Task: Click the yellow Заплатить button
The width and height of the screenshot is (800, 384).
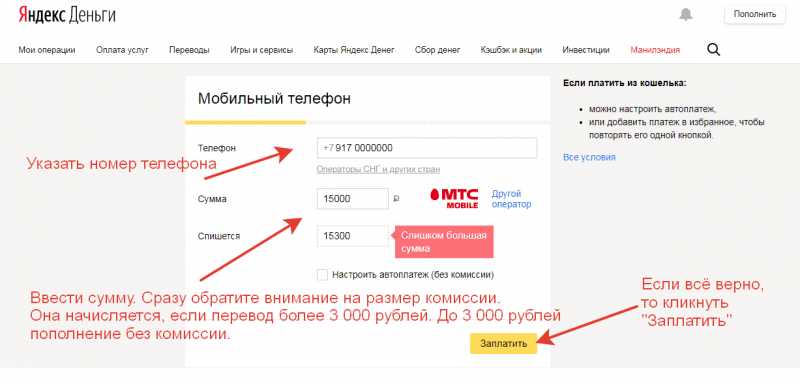Action: [x=503, y=344]
